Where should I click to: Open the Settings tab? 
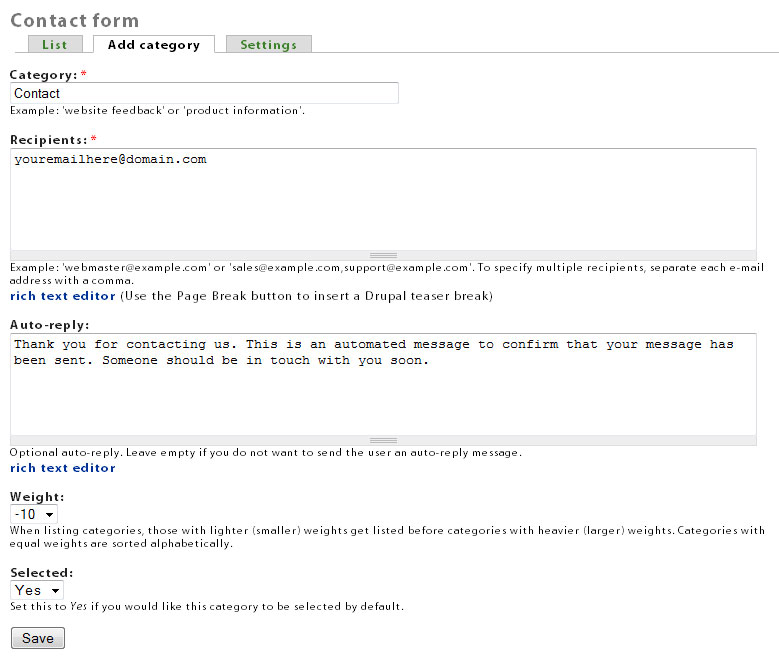[268, 44]
